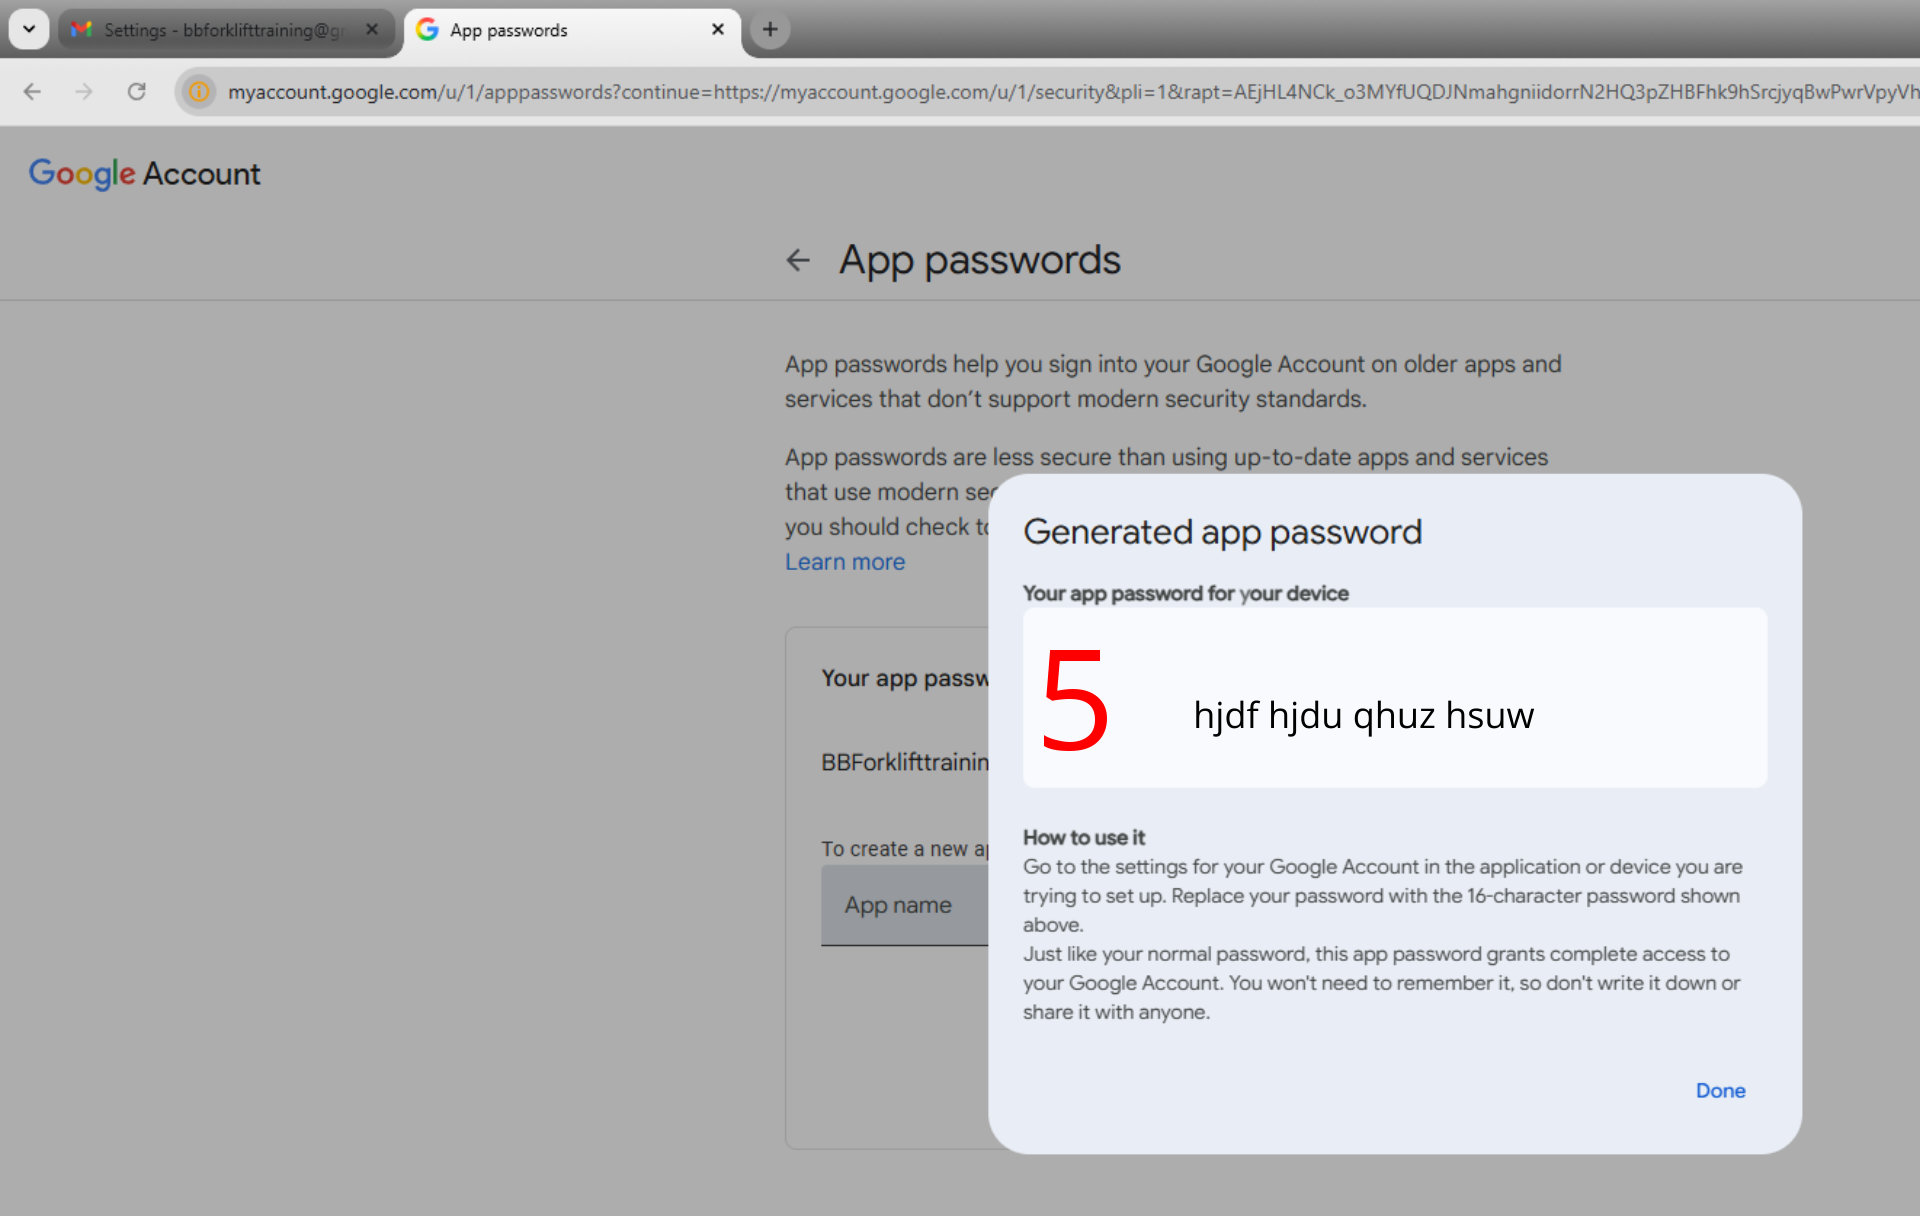Click the Done button in dialog
Image resolution: width=1920 pixels, height=1216 pixels.
click(x=1719, y=1090)
